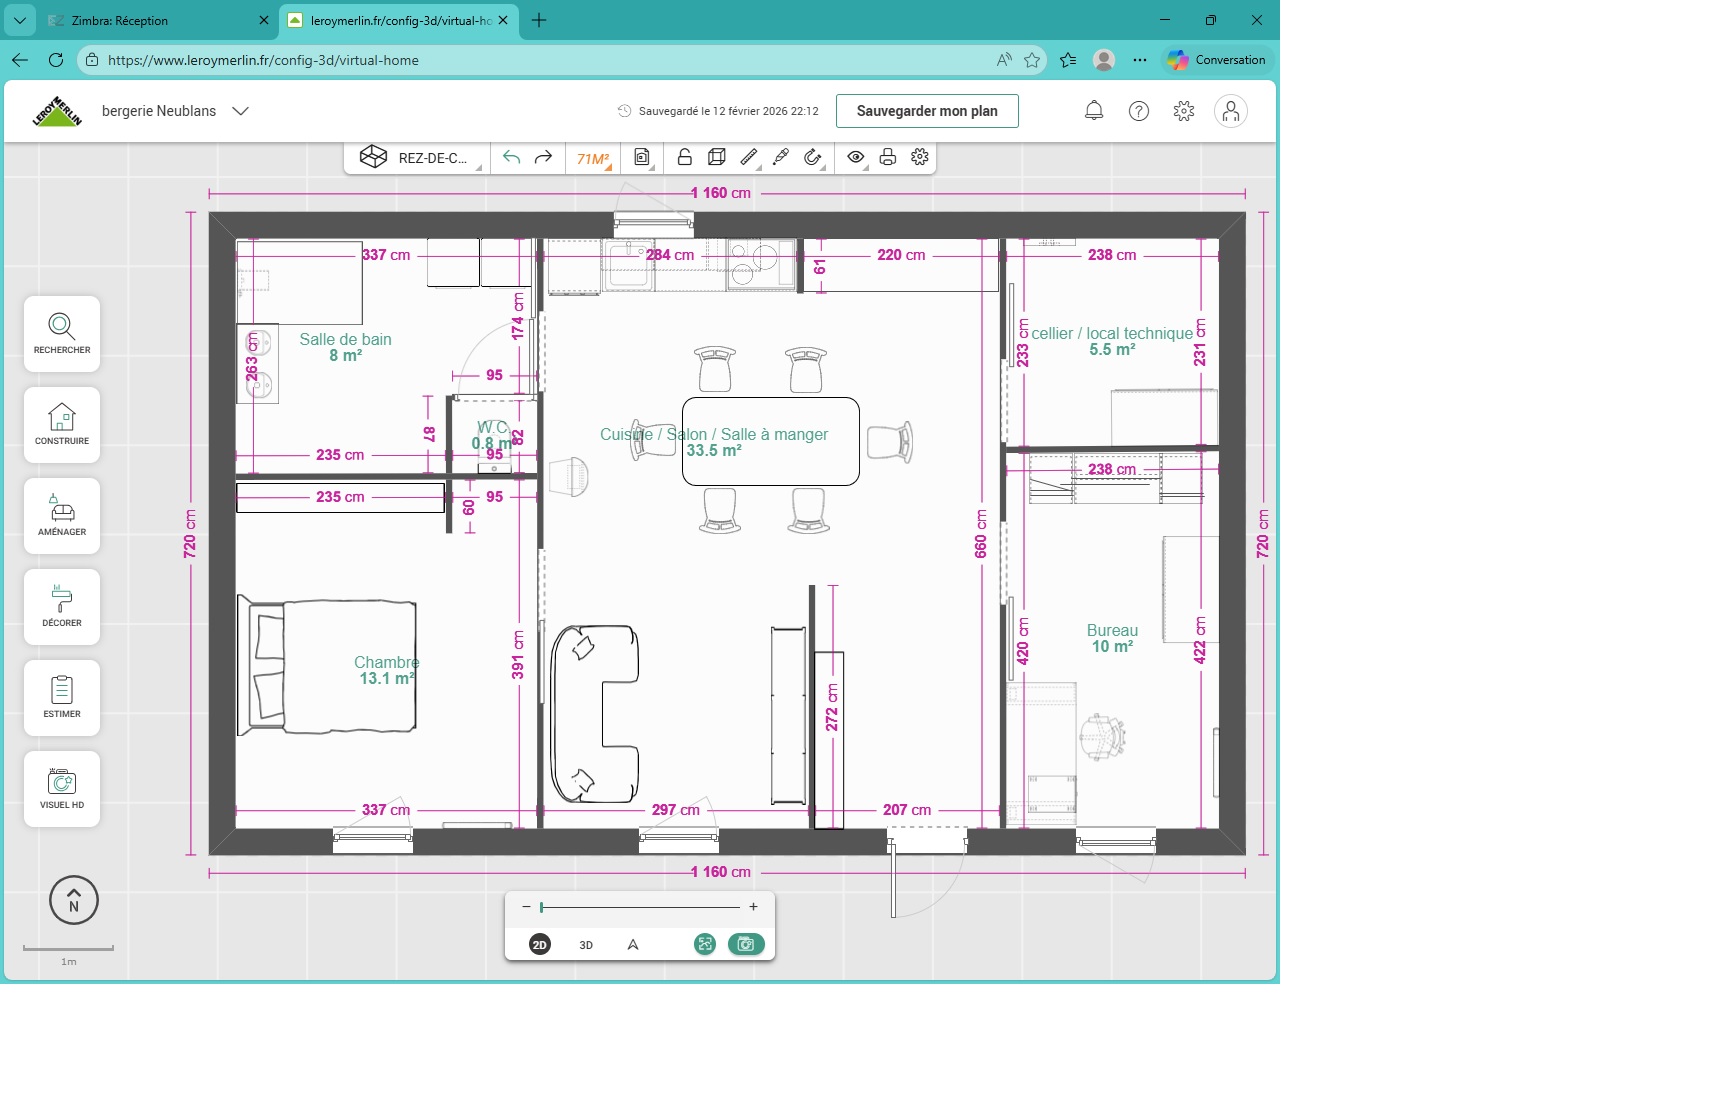Viewport: 1733px width, 1102px height.
Task: Open the Aménager furniture panel
Action: coord(62,516)
